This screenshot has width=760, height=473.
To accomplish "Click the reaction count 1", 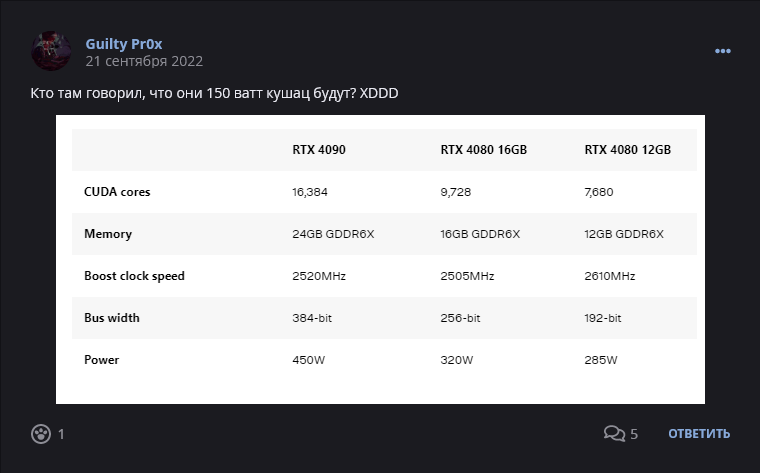I will click(x=61, y=434).
